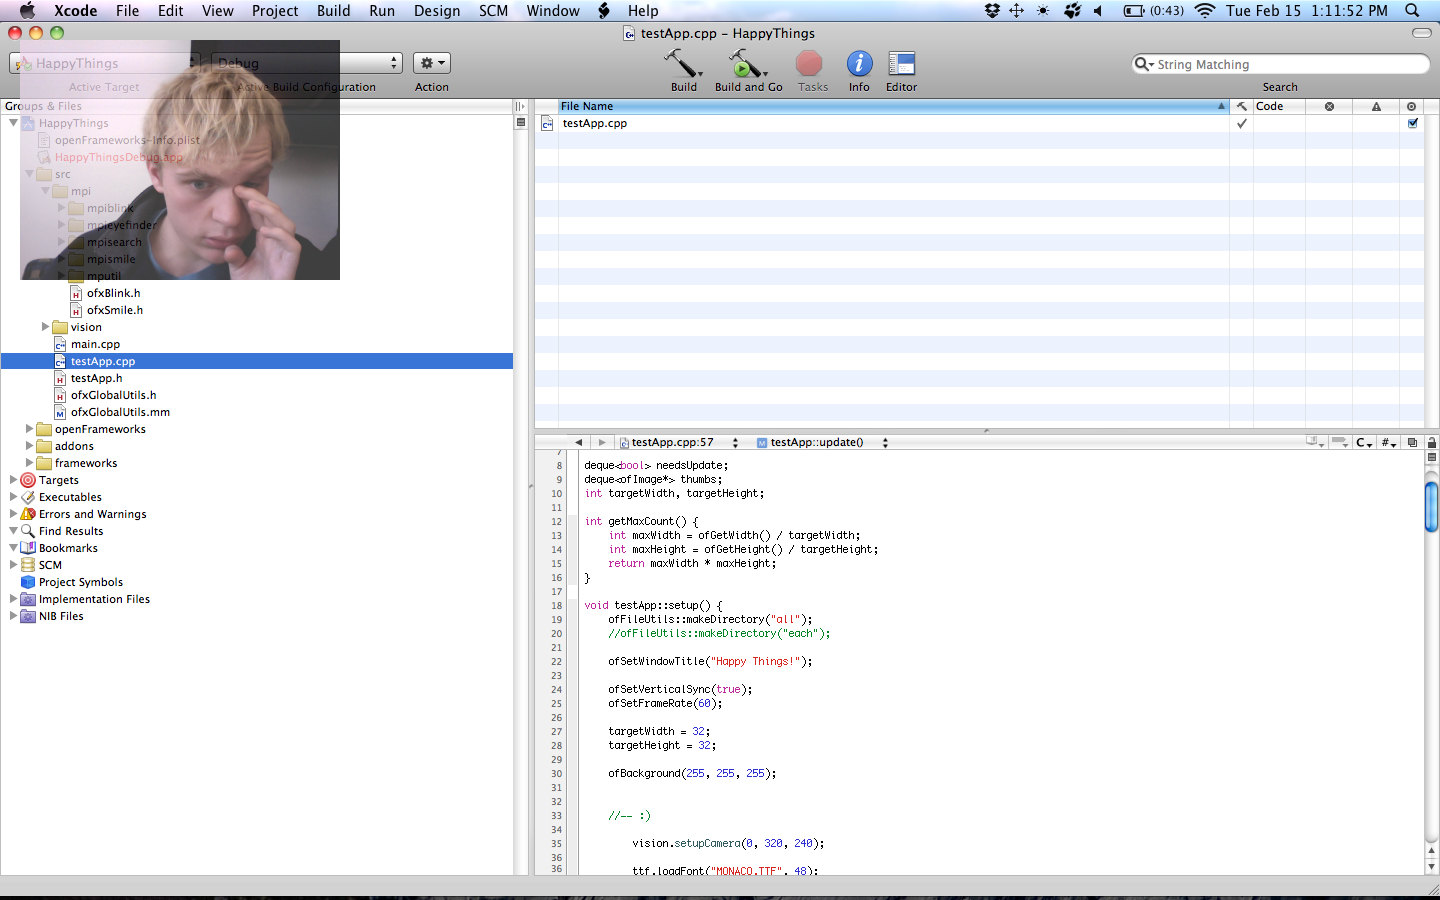Toggle target checkbox for testApp.cpp
Screen dimensions: 1440x900
coord(1412,124)
